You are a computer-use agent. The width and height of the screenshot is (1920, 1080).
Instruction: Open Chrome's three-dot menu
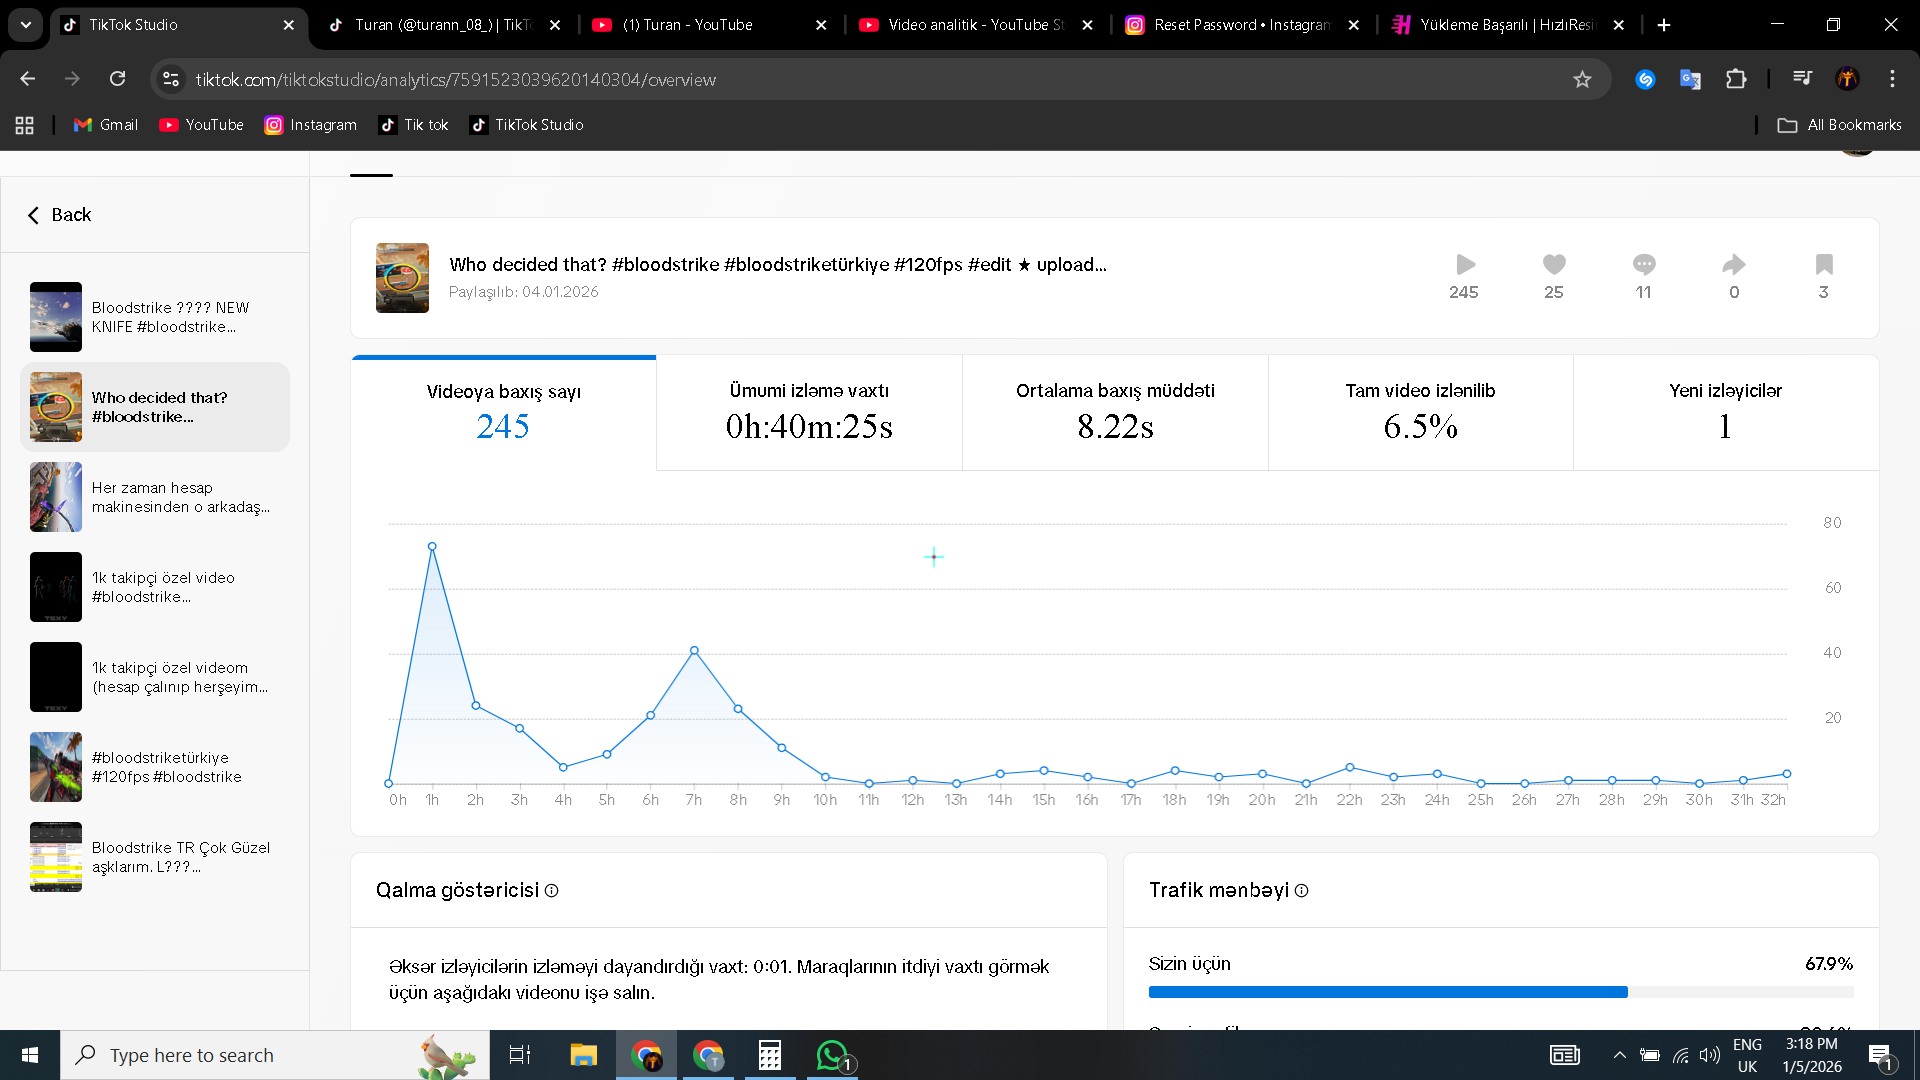point(1892,78)
